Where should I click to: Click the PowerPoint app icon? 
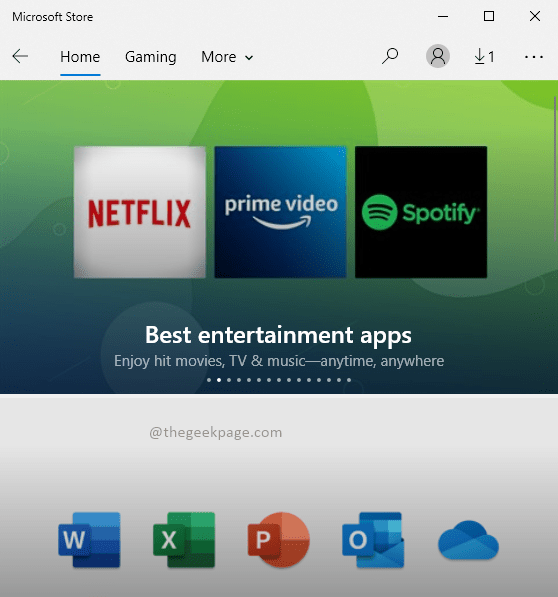[279, 540]
